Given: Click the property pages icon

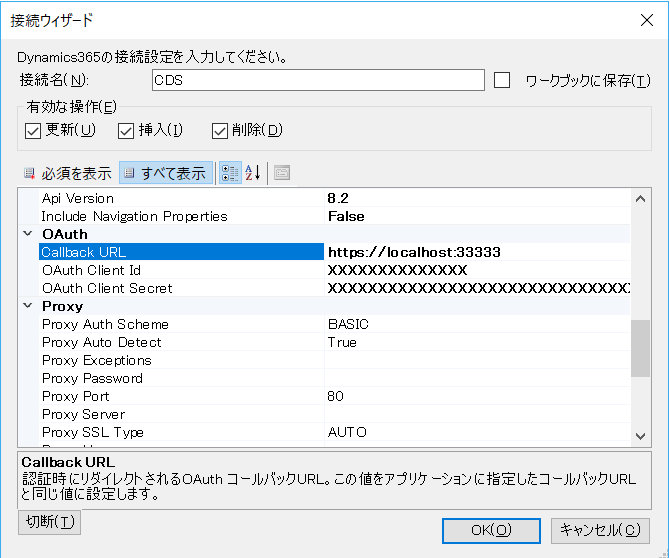Looking at the screenshot, I should (x=282, y=173).
